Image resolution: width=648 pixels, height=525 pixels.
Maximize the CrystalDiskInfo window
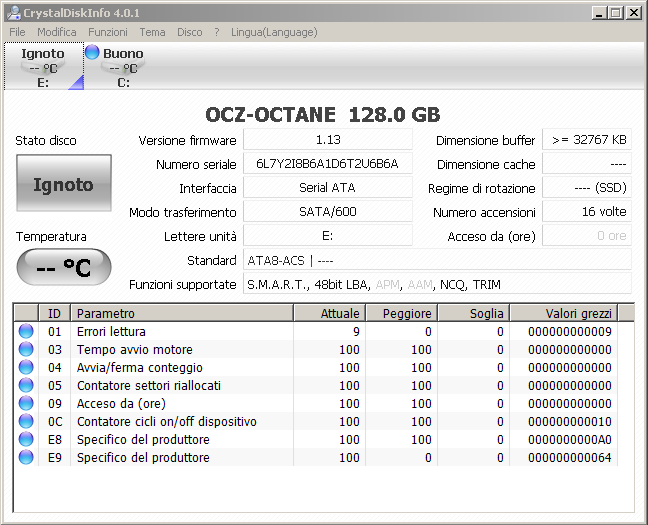[616, 13]
